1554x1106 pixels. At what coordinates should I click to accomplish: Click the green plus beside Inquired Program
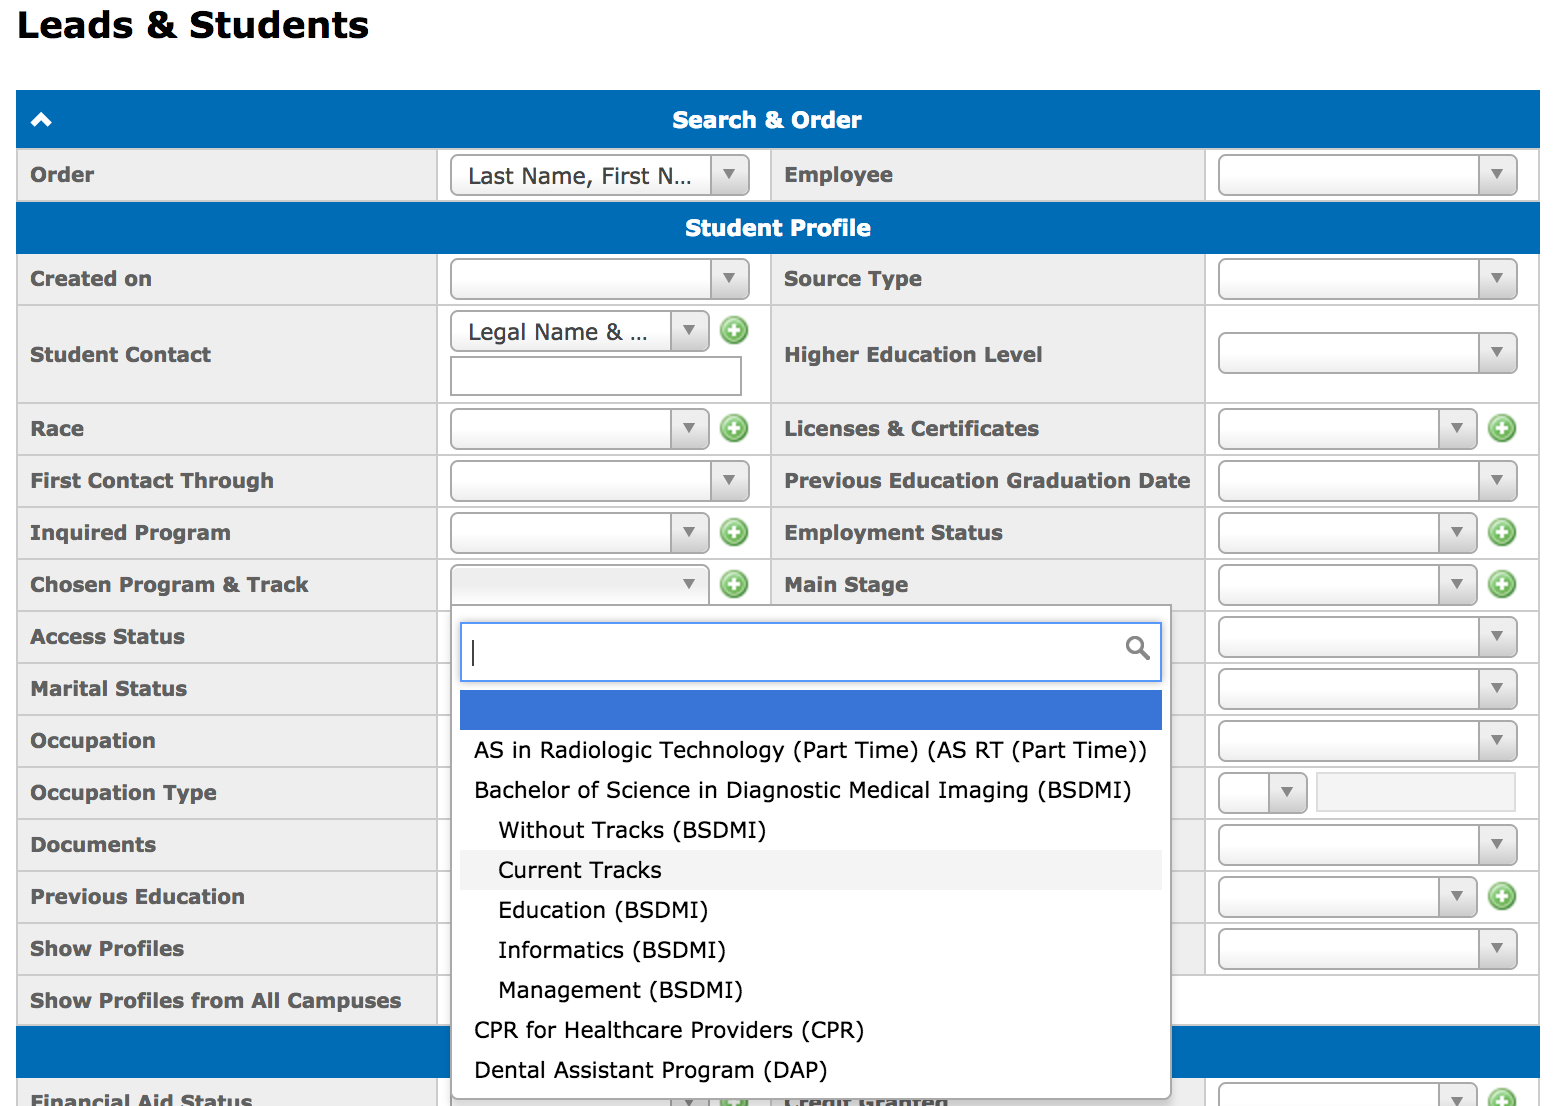[734, 532]
